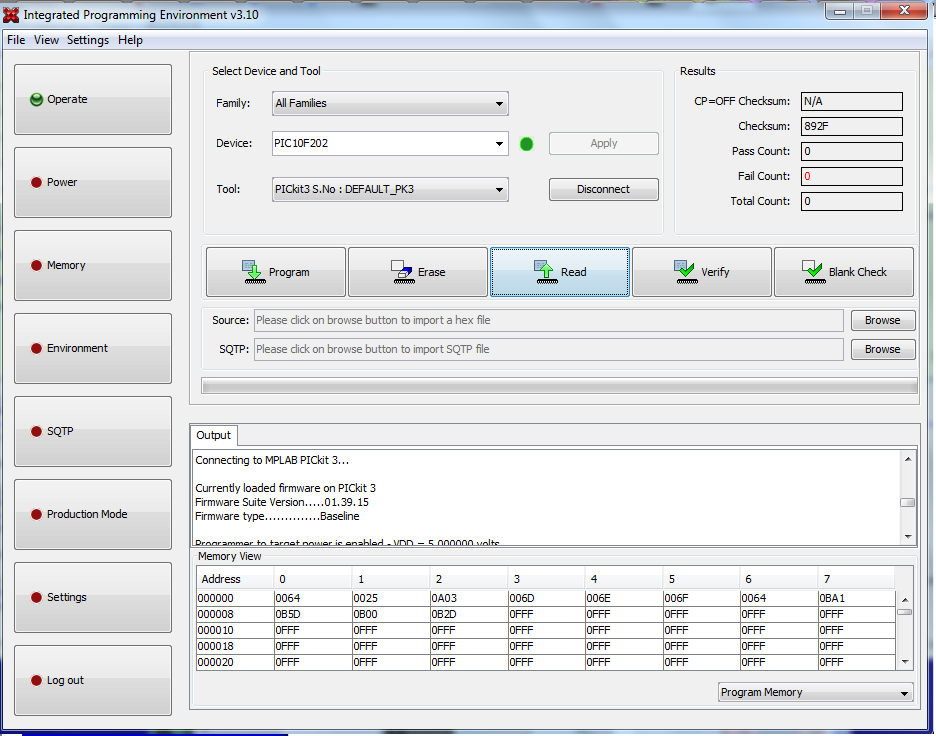Viewport: 936px width, 736px height.
Task: Click the red indicator beside Log out
Action: [36, 680]
